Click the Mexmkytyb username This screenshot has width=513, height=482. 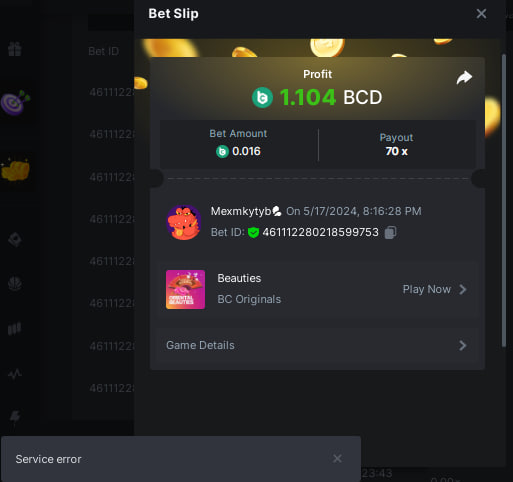pyautogui.click(x=241, y=211)
